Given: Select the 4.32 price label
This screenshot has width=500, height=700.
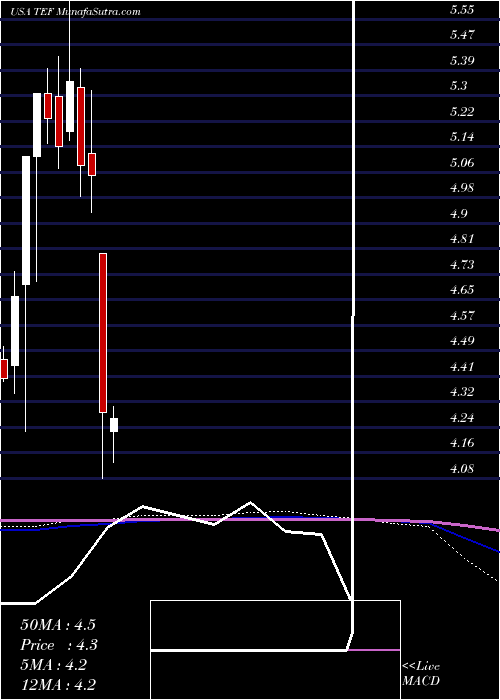Looking at the screenshot, I should 461,392.
